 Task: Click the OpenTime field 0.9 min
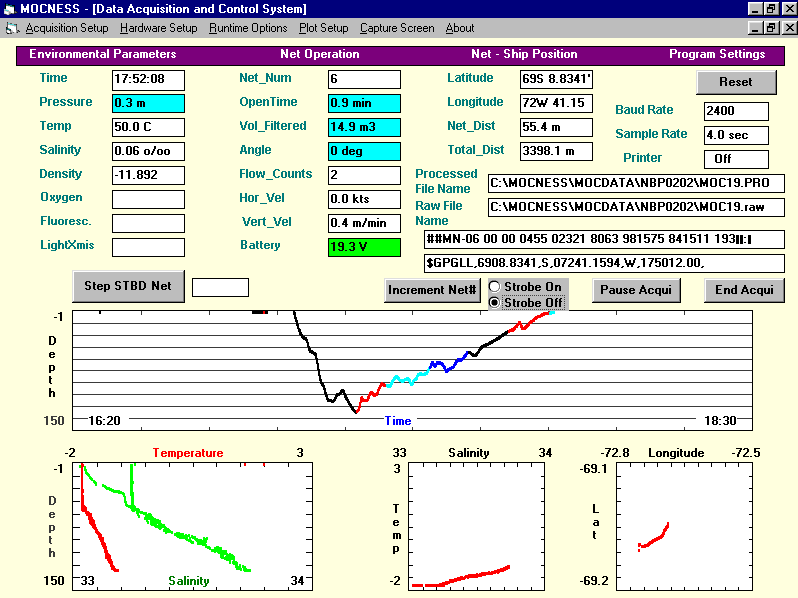364,103
